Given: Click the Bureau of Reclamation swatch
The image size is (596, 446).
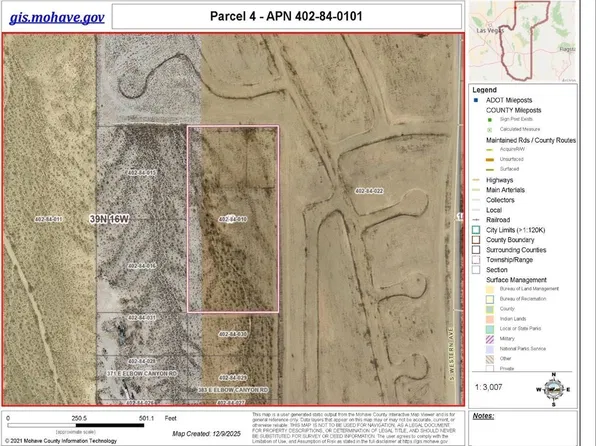Looking at the screenshot, I should click(x=490, y=299).
